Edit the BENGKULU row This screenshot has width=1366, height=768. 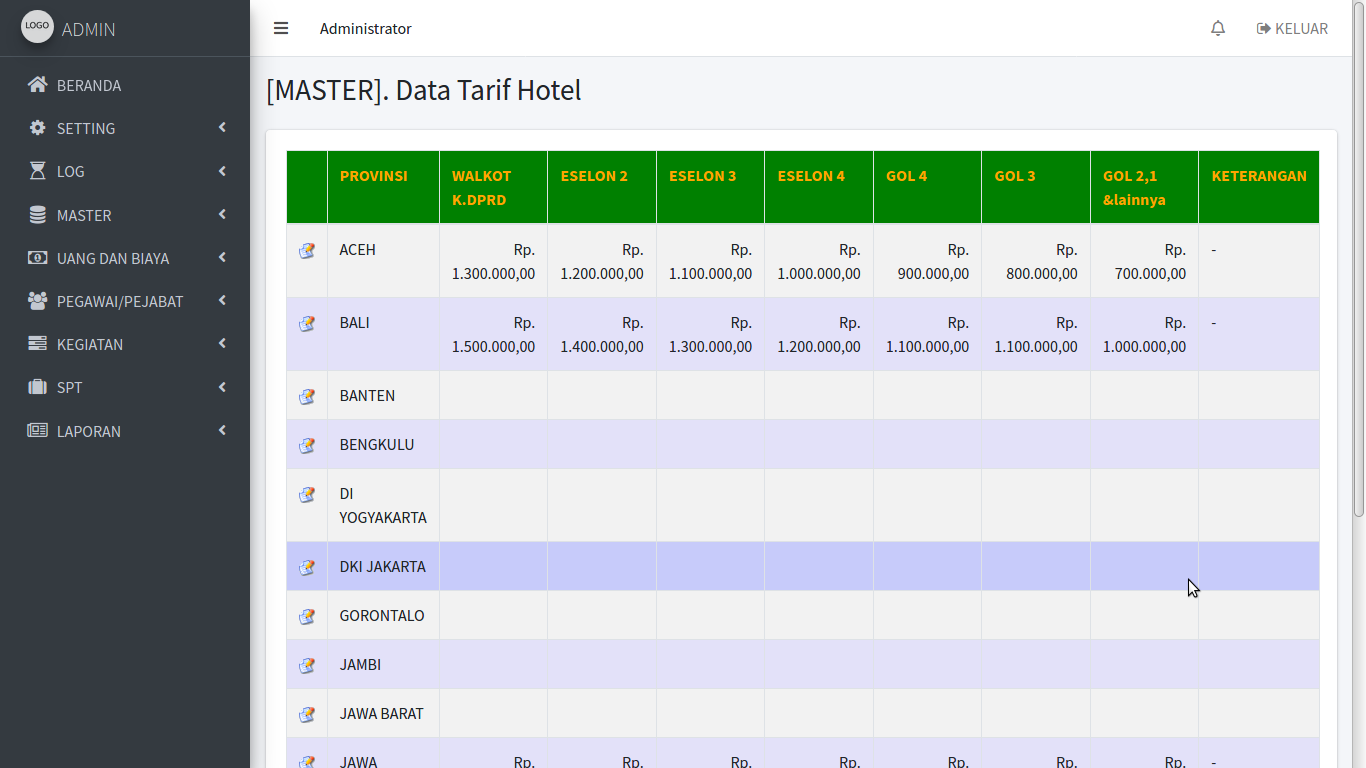pos(307,445)
